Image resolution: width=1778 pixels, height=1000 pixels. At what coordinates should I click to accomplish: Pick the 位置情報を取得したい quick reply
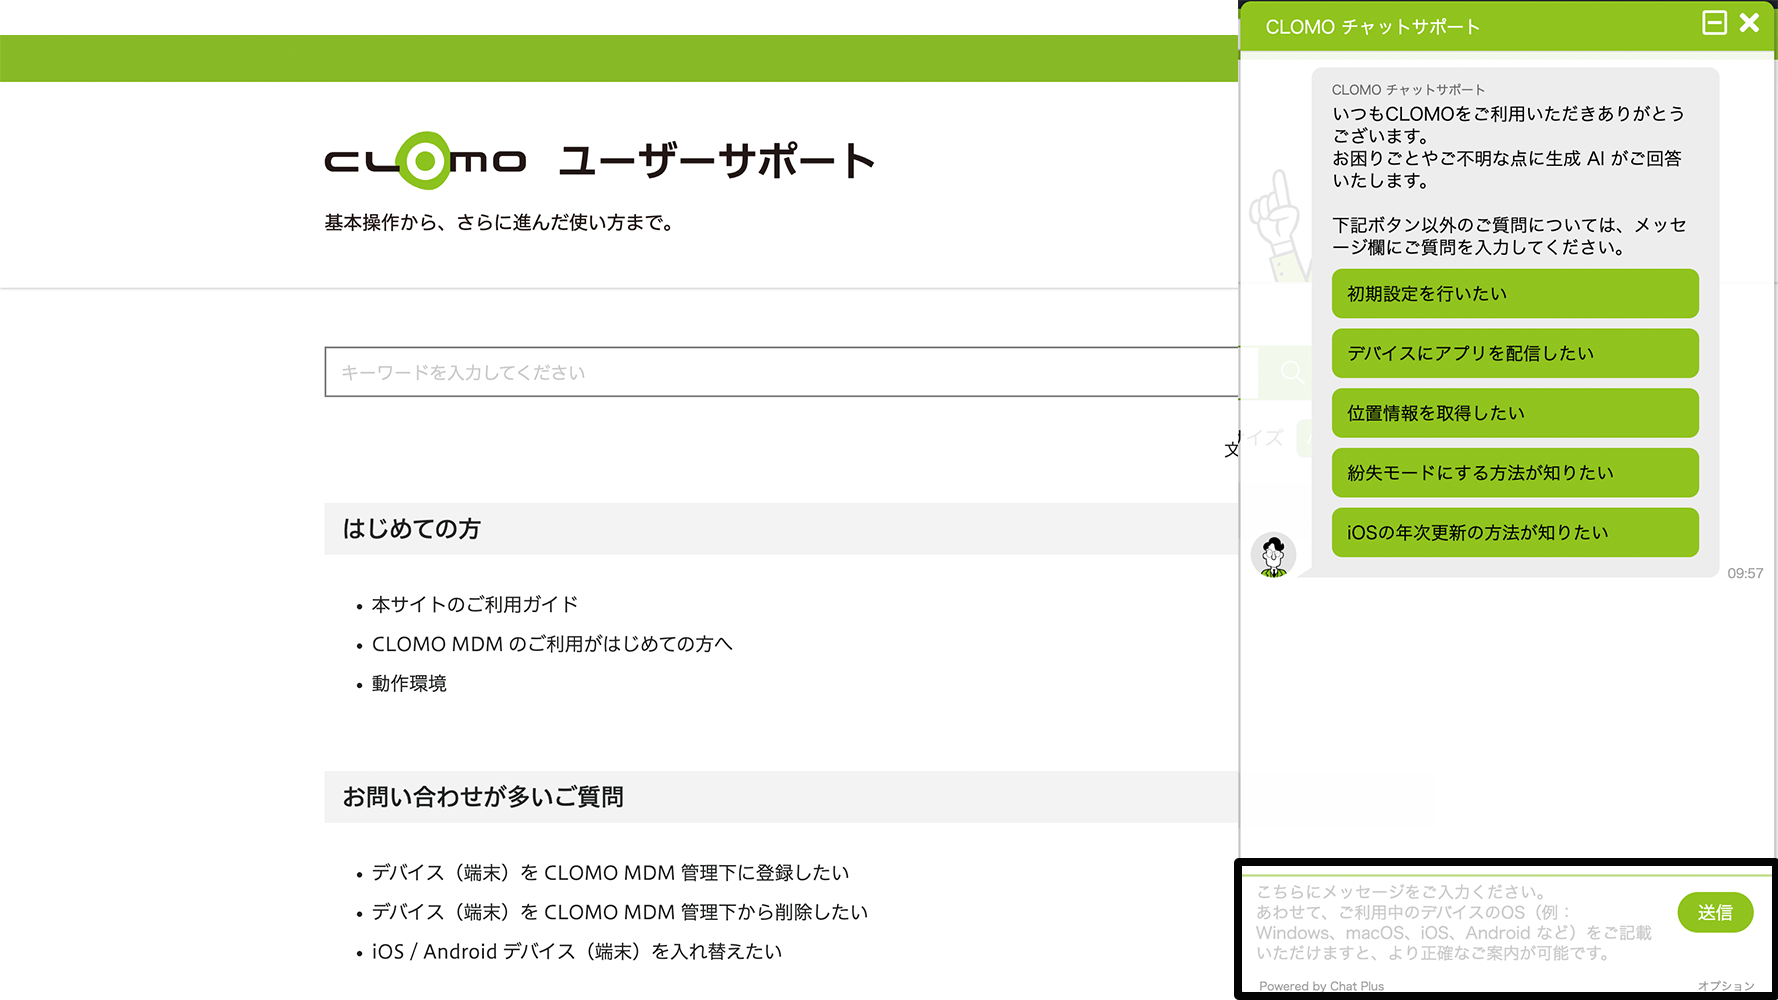pyautogui.click(x=1514, y=413)
